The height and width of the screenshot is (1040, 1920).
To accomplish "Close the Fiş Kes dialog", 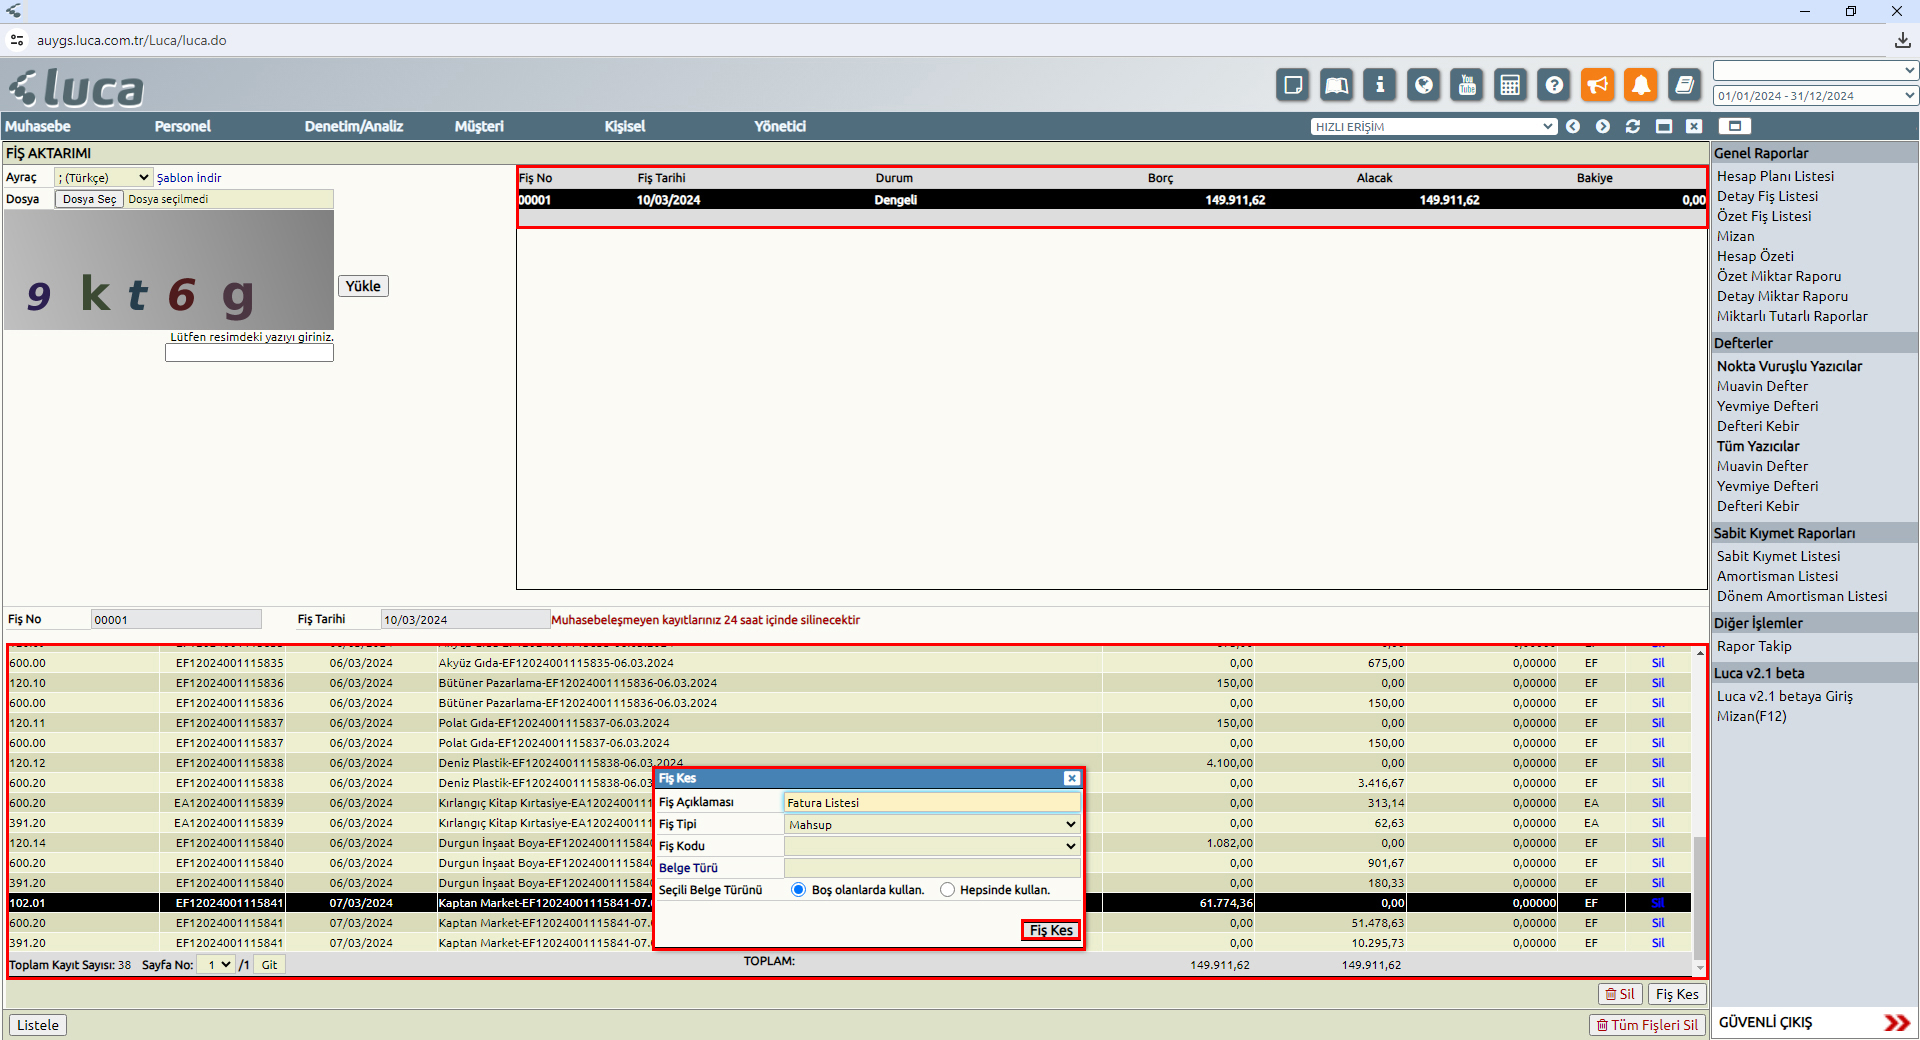I will 1071,778.
